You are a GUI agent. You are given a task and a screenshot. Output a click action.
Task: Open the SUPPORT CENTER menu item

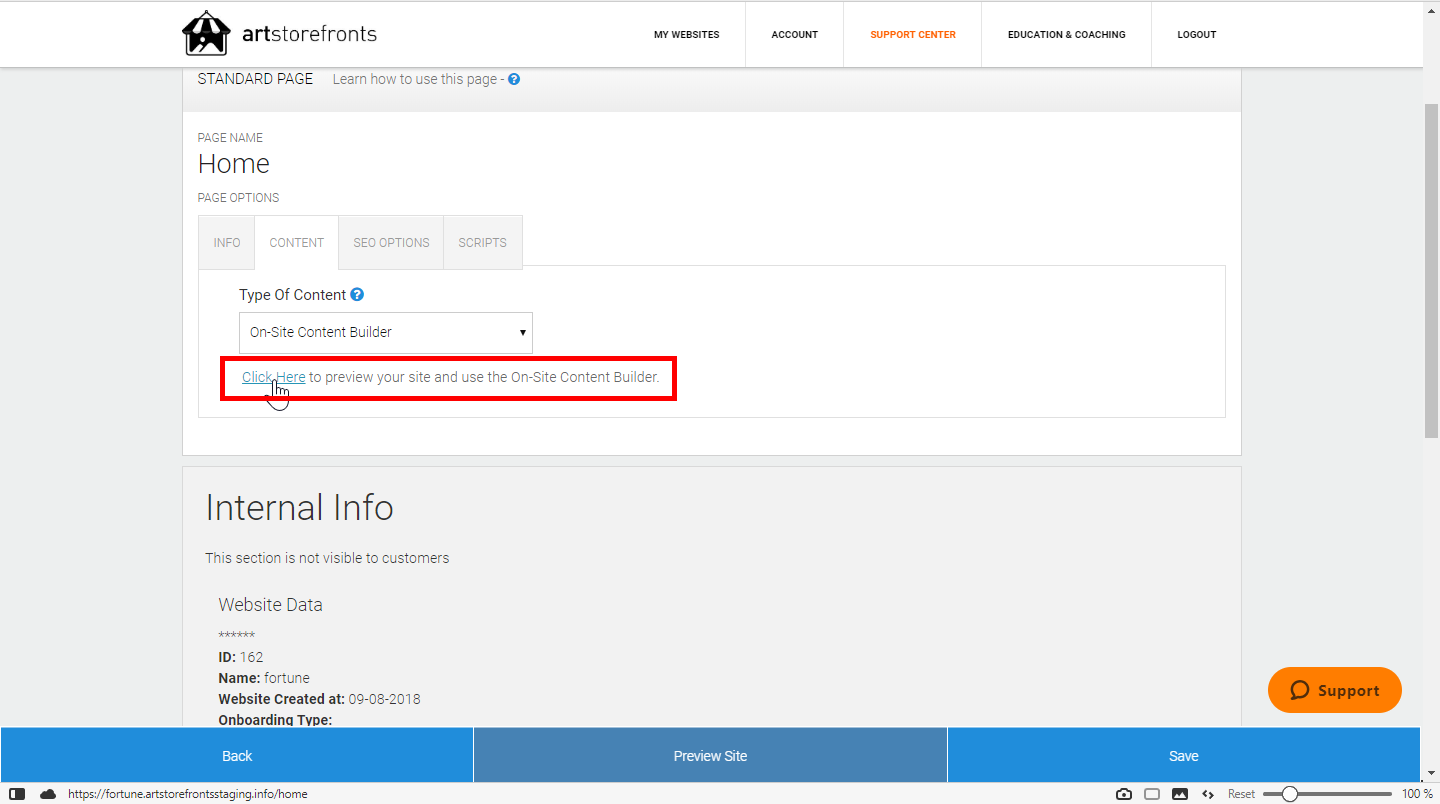912,34
